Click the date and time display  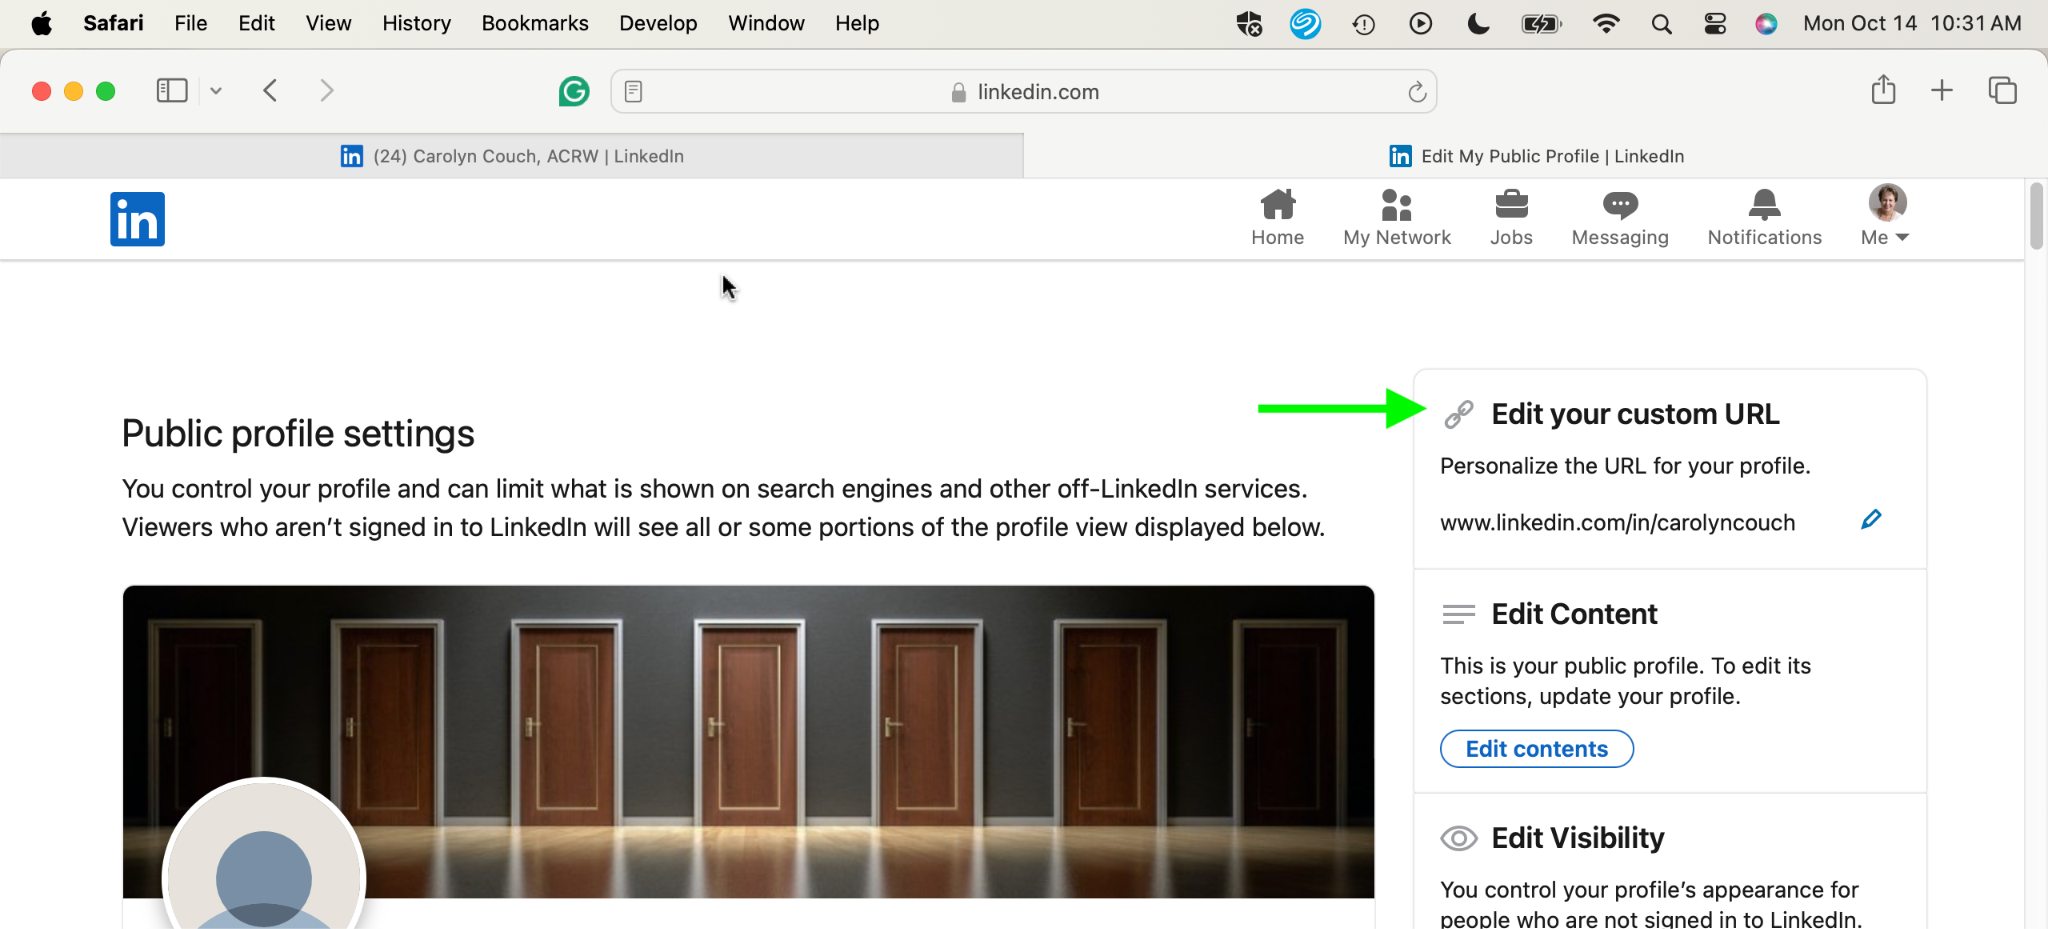pyautogui.click(x=1912, y=23)
